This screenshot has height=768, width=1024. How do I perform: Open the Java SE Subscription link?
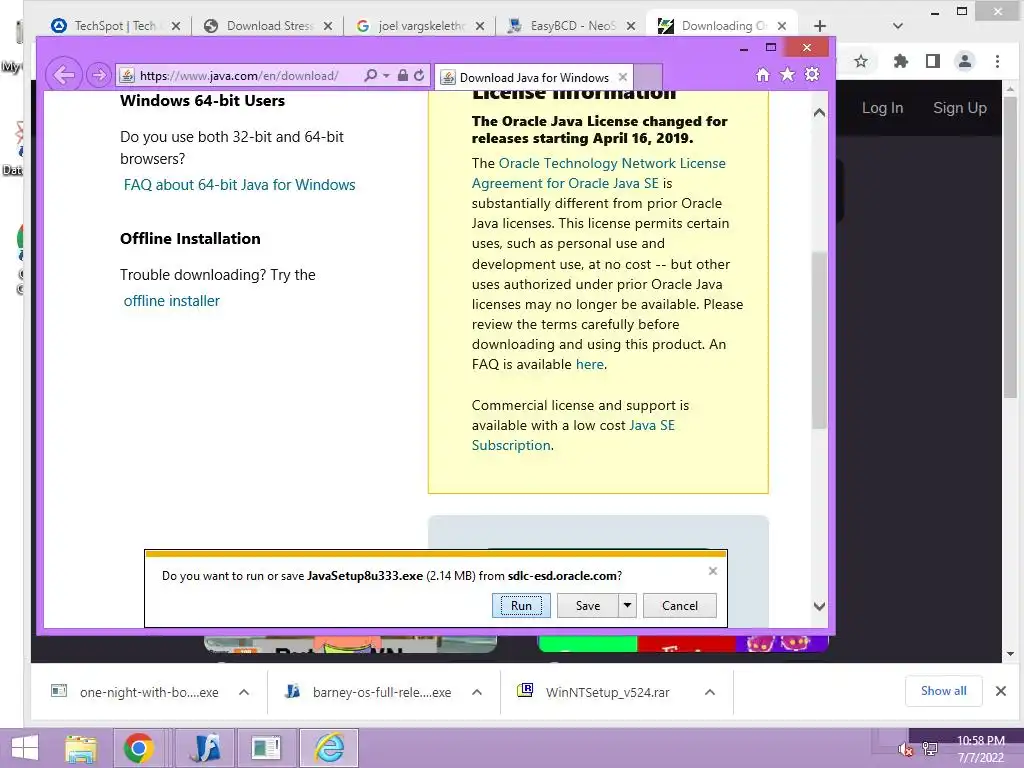click(x=573, y=435)
